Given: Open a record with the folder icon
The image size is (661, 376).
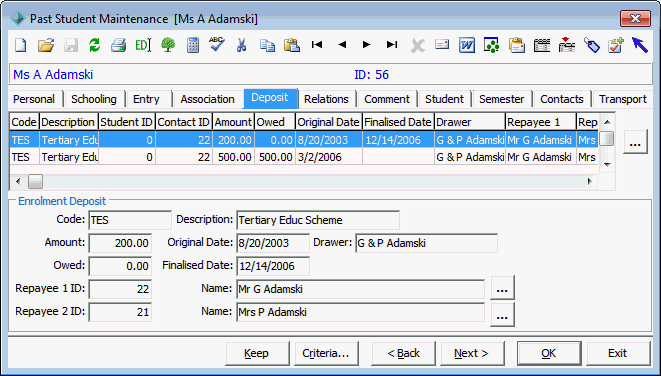Looking at the screenshot, I should 46,45.
